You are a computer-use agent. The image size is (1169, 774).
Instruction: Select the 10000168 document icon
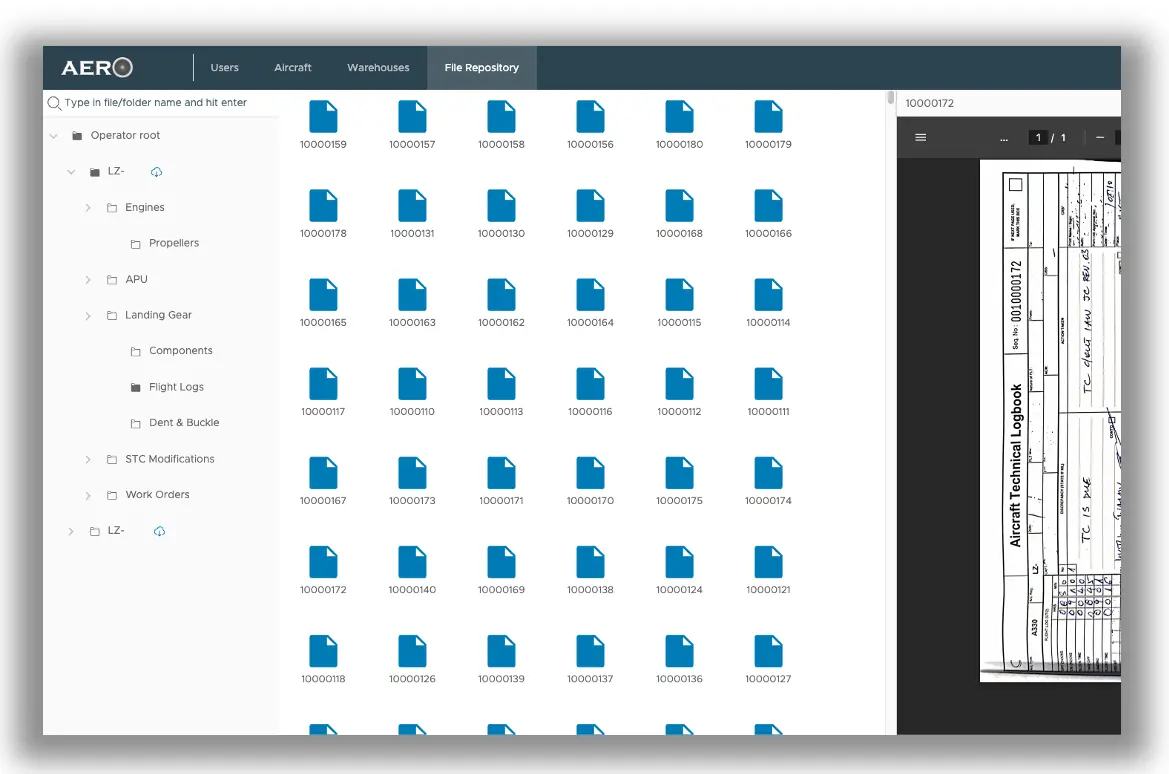click(679, 206)
